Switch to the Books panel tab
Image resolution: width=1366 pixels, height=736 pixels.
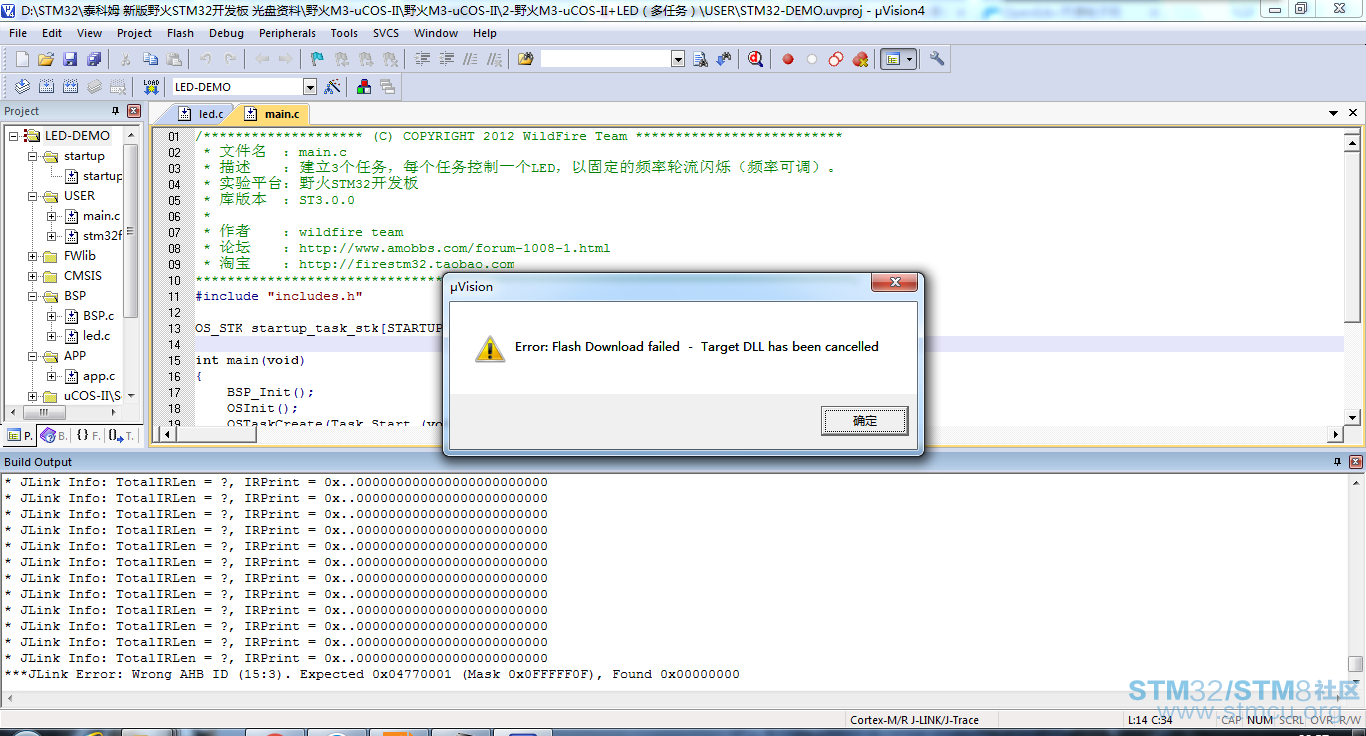point(54,436)
